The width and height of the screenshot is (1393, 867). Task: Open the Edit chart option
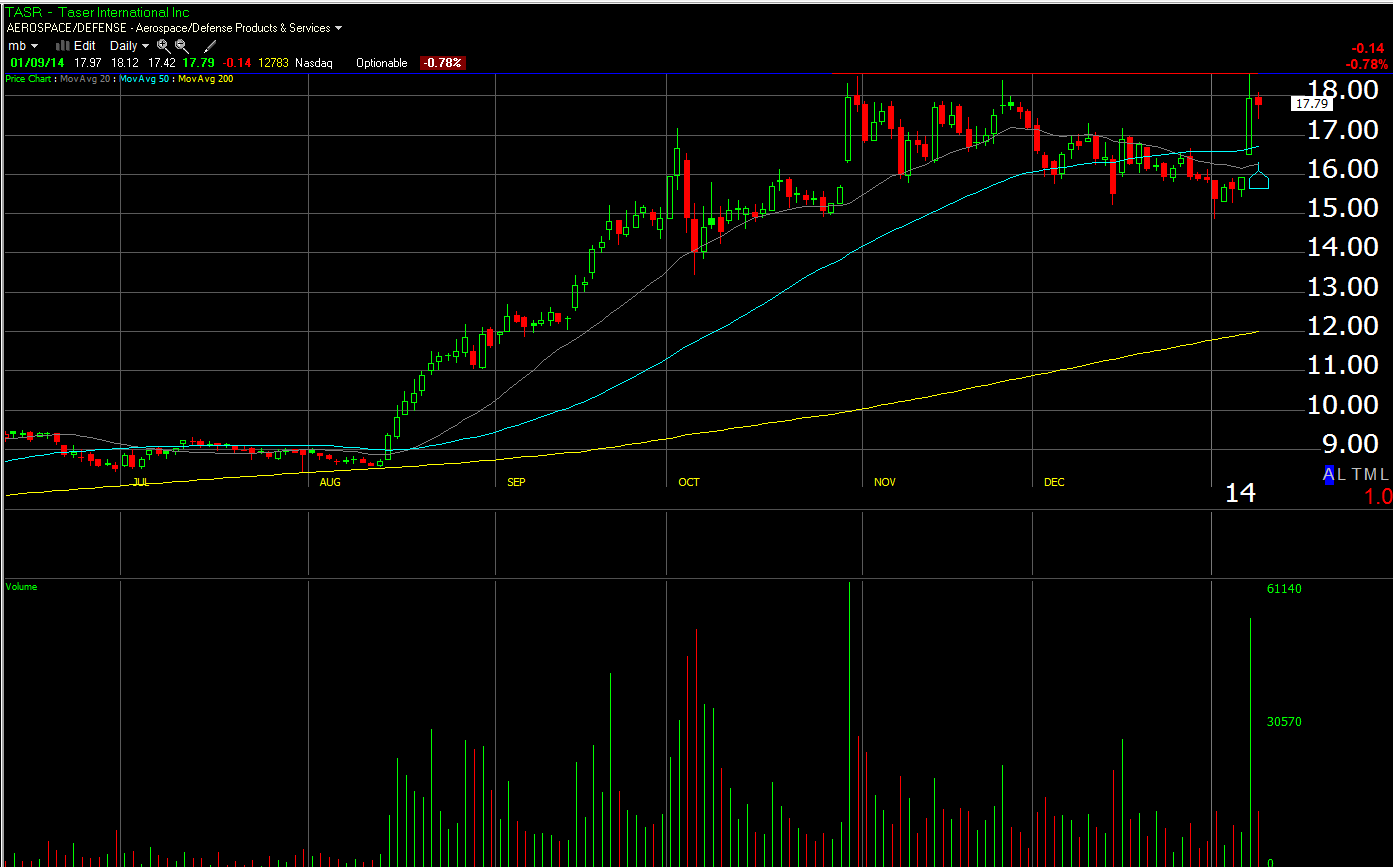pyautogui.click(x=84, y=46)
